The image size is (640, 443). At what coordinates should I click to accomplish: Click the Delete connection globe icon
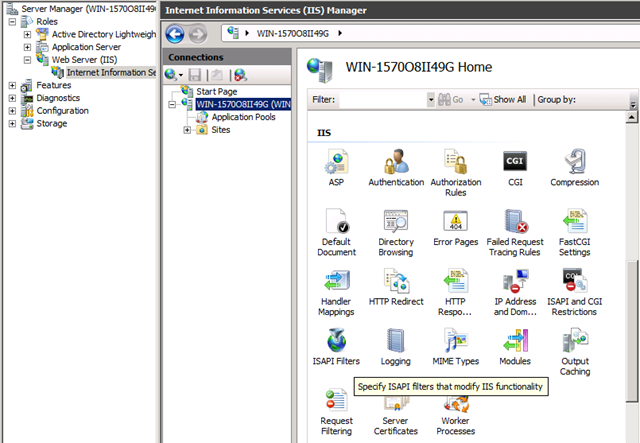pyautogui.click(x=240, y=75)
